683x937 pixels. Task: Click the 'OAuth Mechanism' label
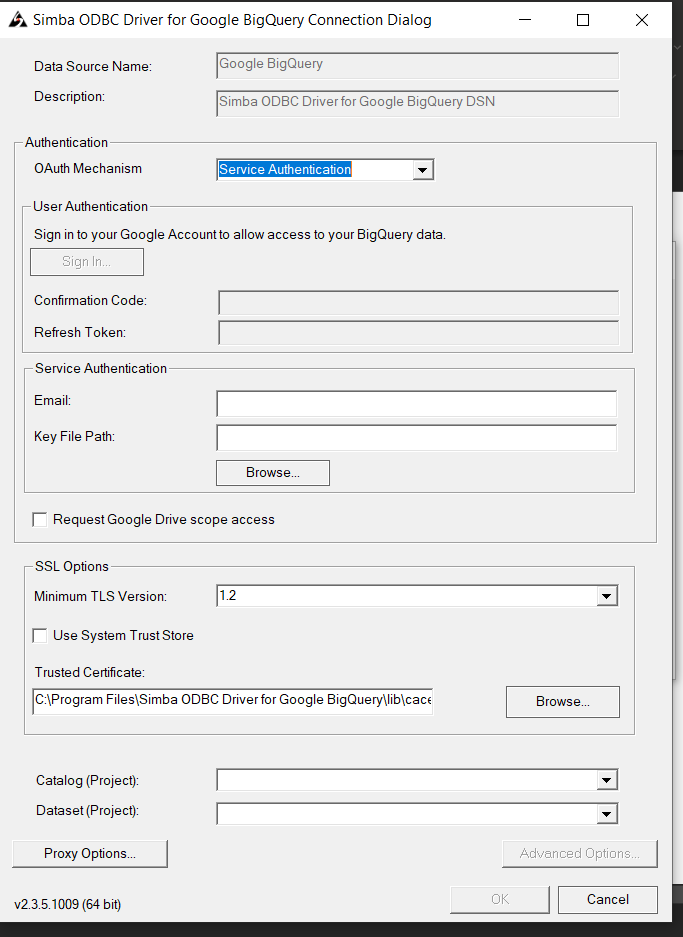tap(88, 169)
